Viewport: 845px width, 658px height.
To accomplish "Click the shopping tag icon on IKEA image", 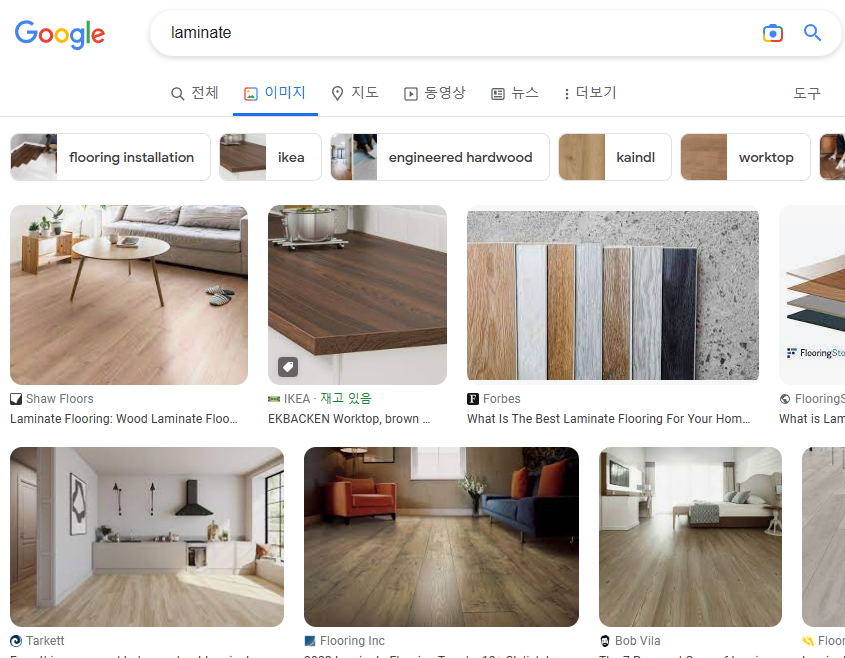I will 288,367.
